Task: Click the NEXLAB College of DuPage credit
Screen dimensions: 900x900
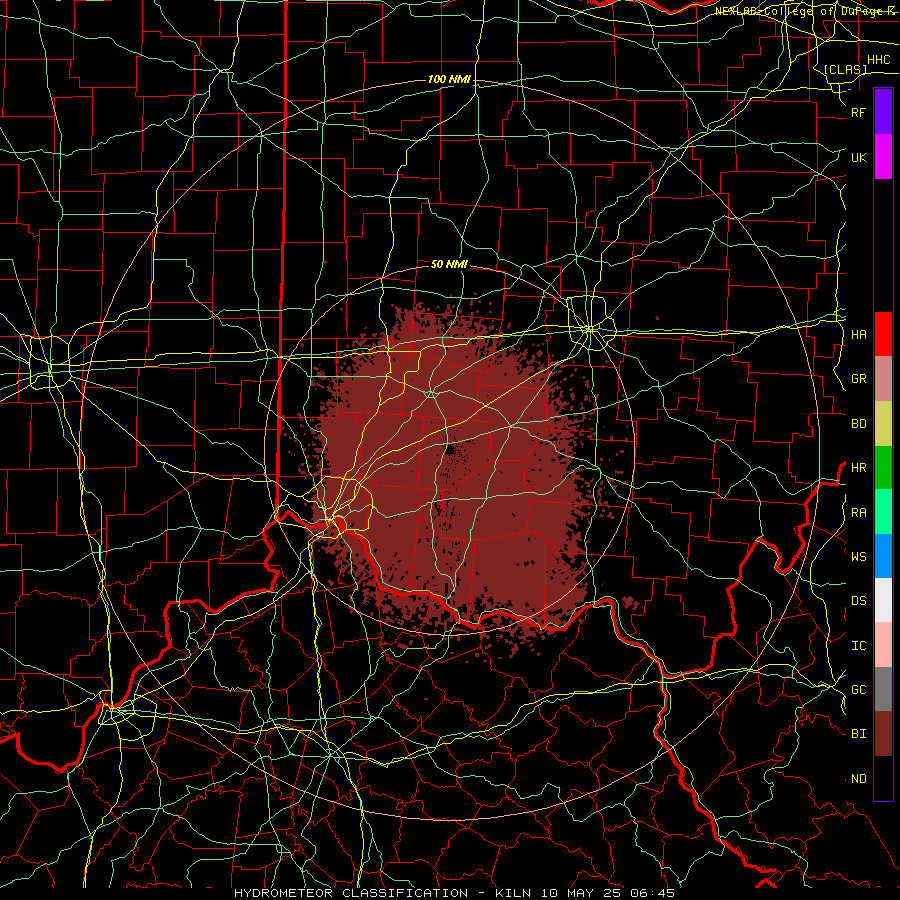Action: click(x=804, y=11)
